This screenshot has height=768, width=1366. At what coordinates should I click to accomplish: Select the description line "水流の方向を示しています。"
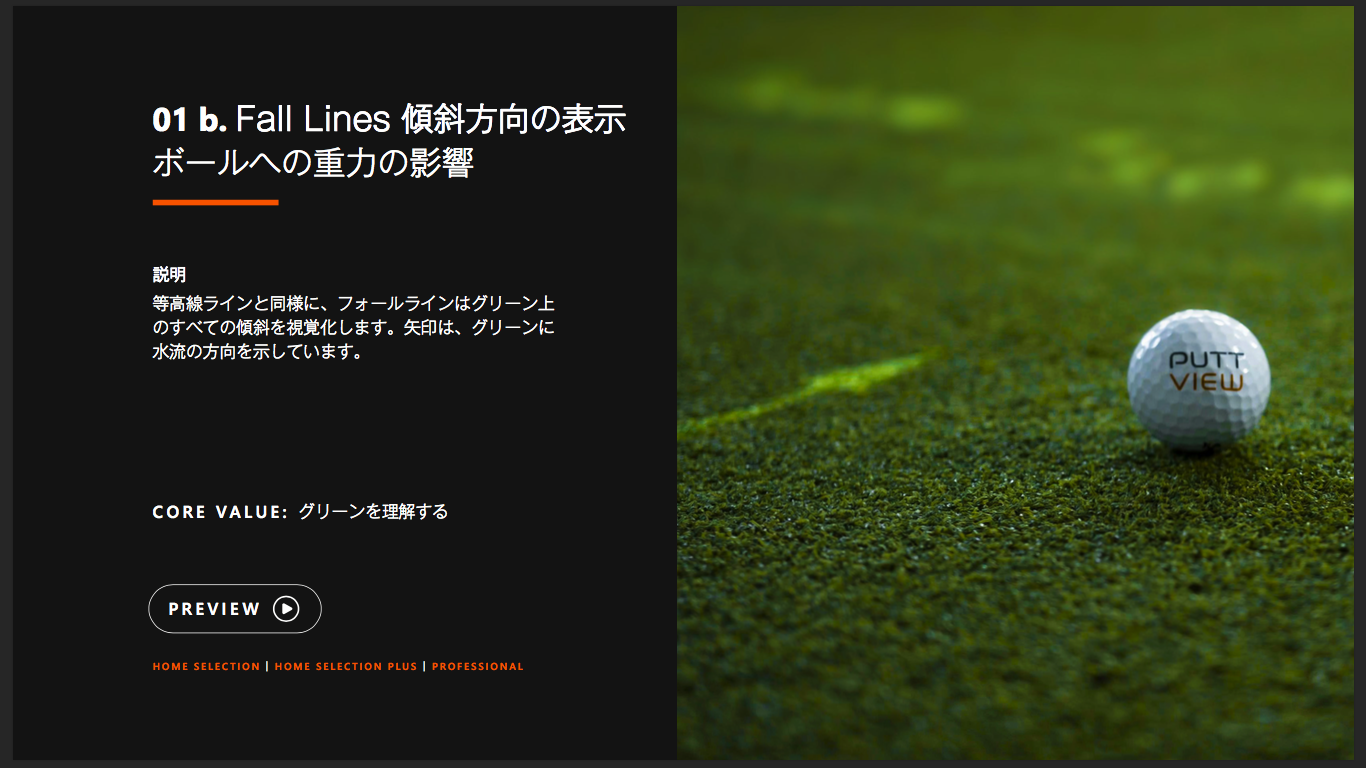[257, 352]
